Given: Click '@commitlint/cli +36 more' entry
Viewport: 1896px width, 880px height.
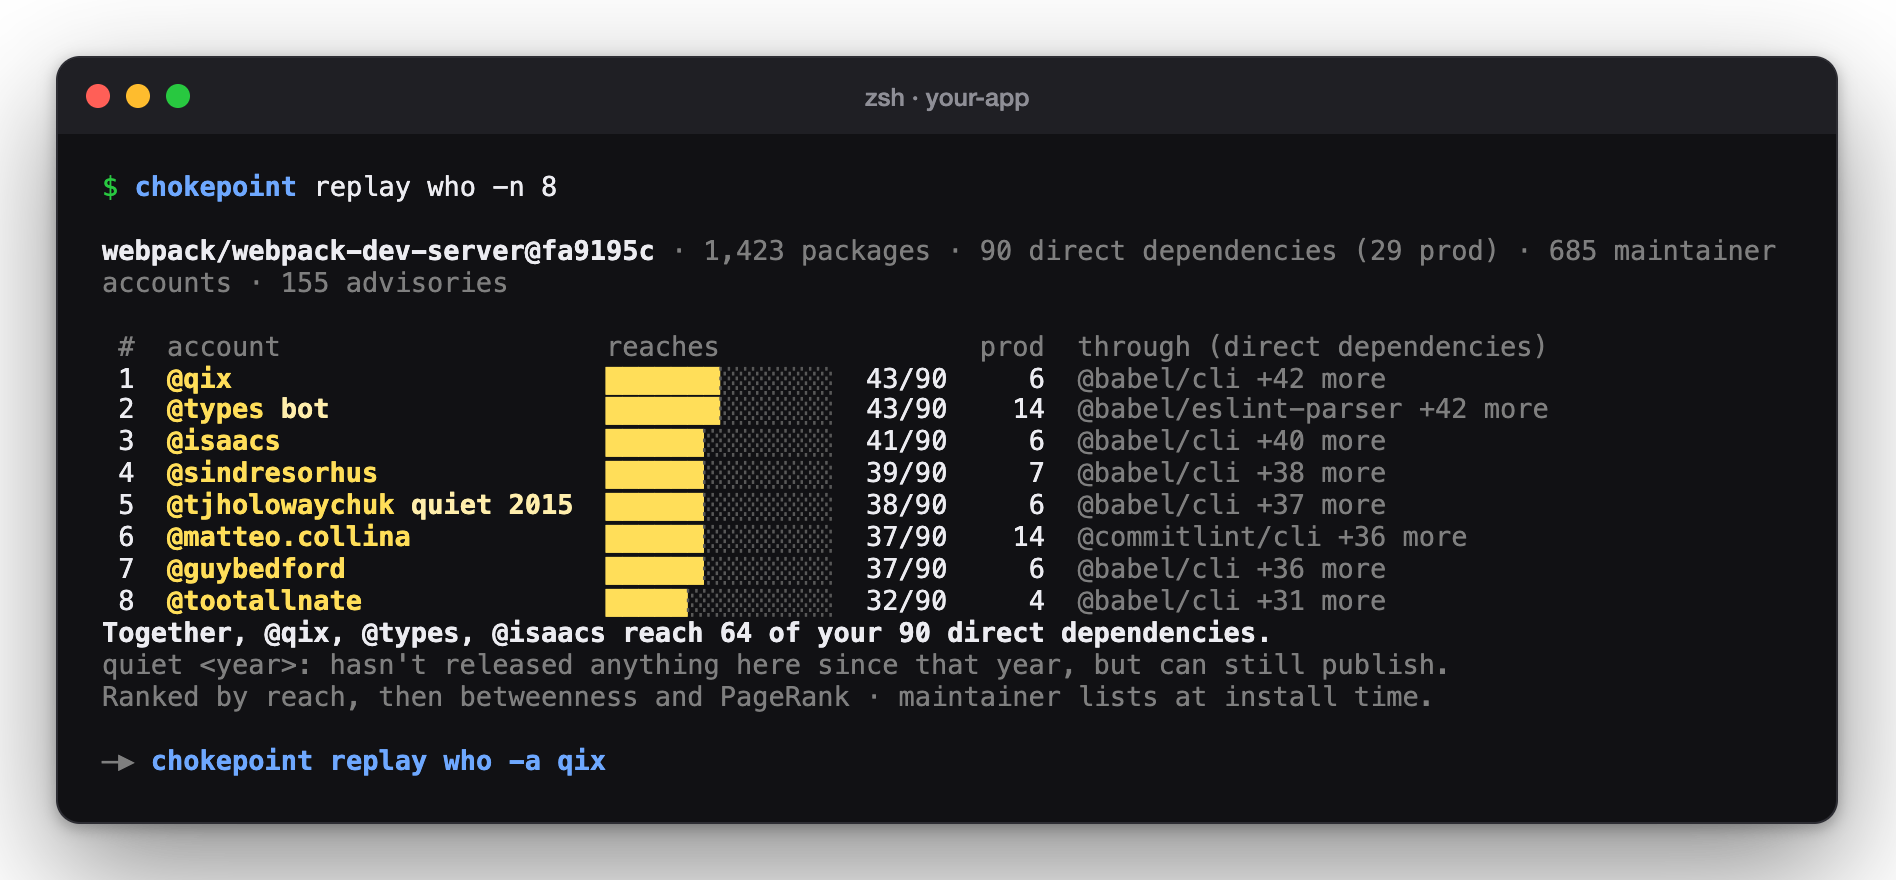Looking at the screenshot, I should click(x=1272, y=537).
